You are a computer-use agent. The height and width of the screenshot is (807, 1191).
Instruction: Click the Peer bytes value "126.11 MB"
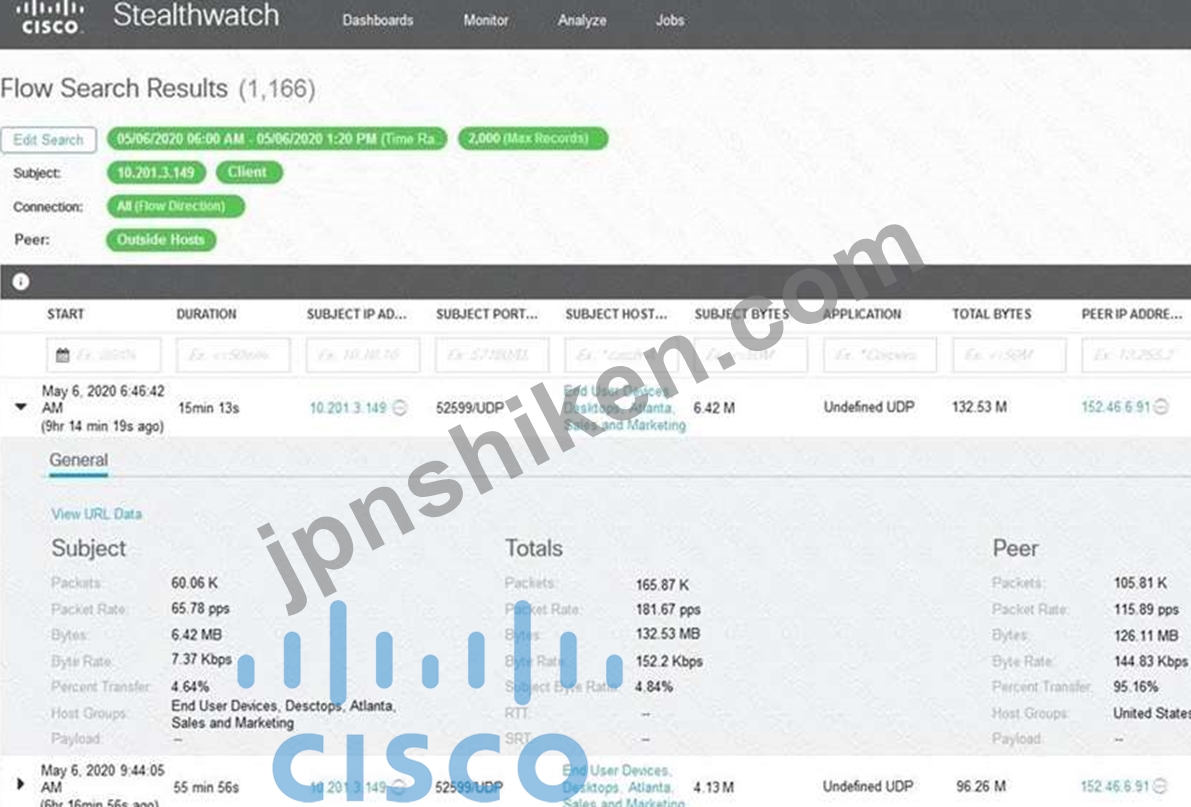click(1146, 635)
